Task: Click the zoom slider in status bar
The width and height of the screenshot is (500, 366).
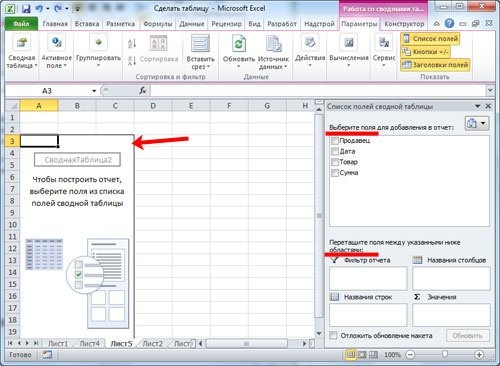Action: tap(445, 354)
